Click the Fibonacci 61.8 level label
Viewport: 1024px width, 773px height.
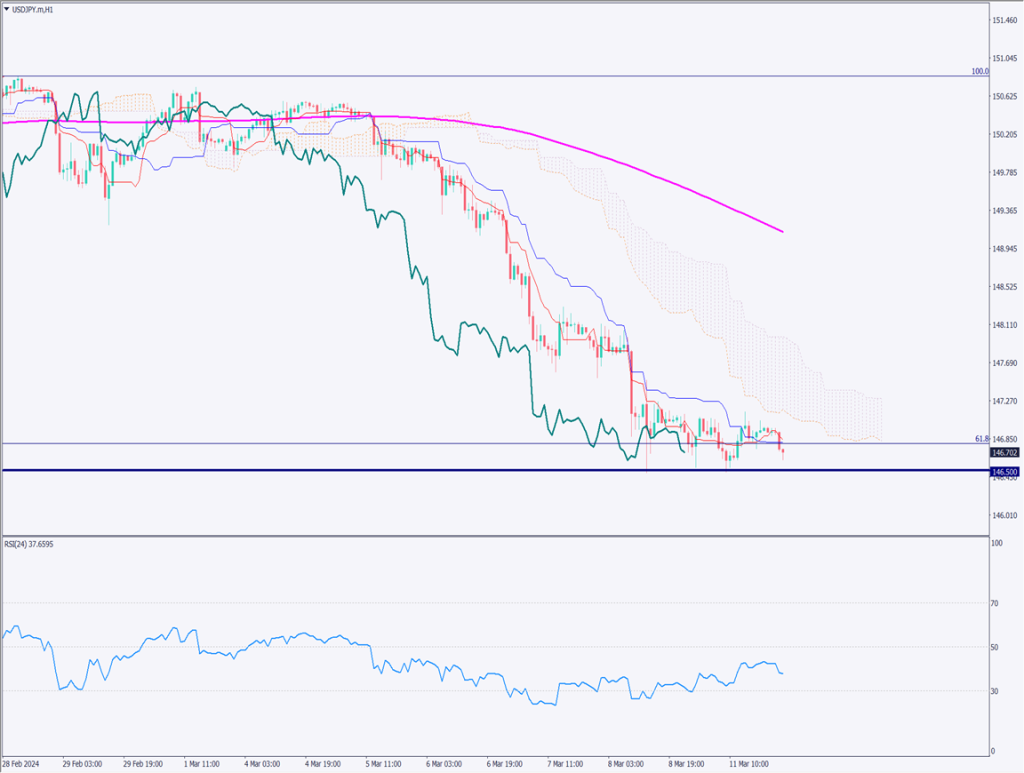[980, 439]
